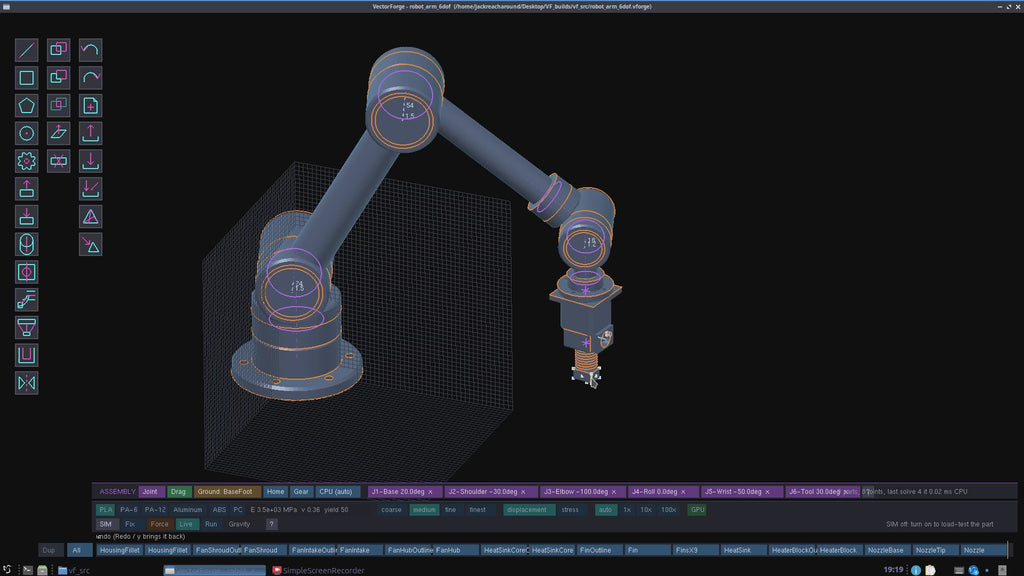Activate the Extrude cut downward tool
Image resolution: width=1024 pixels, height=576 pixels.
tap(26, 216)
